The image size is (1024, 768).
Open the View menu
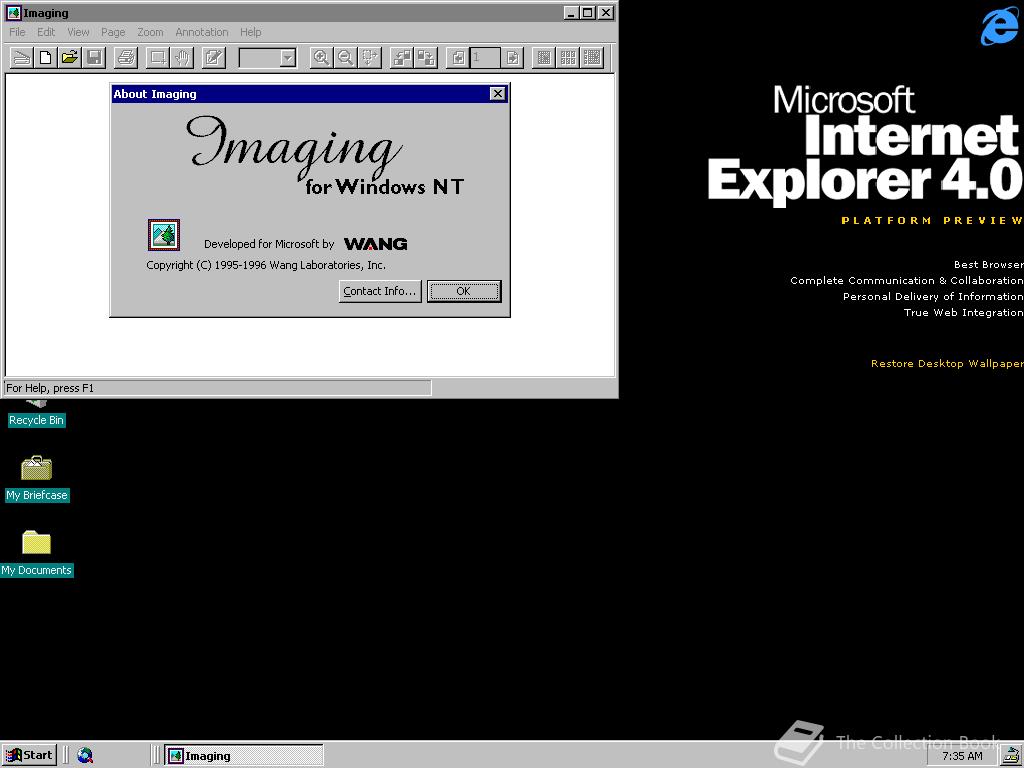78,32
